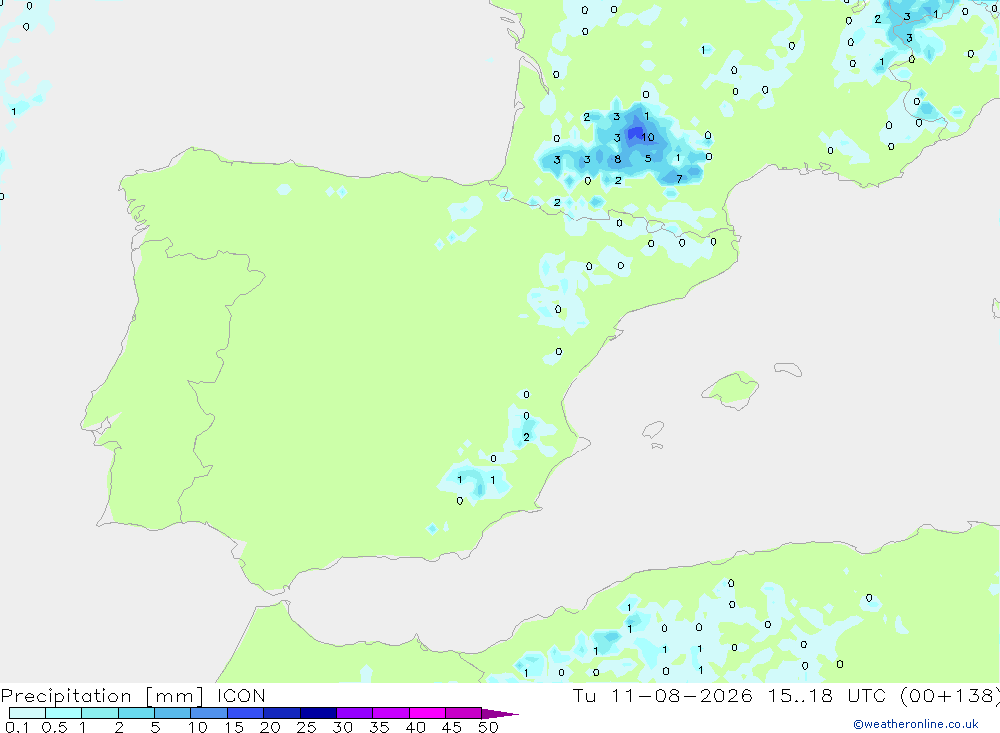
Task: Click the "40" legend scale label
Action: tap(415, 727)
